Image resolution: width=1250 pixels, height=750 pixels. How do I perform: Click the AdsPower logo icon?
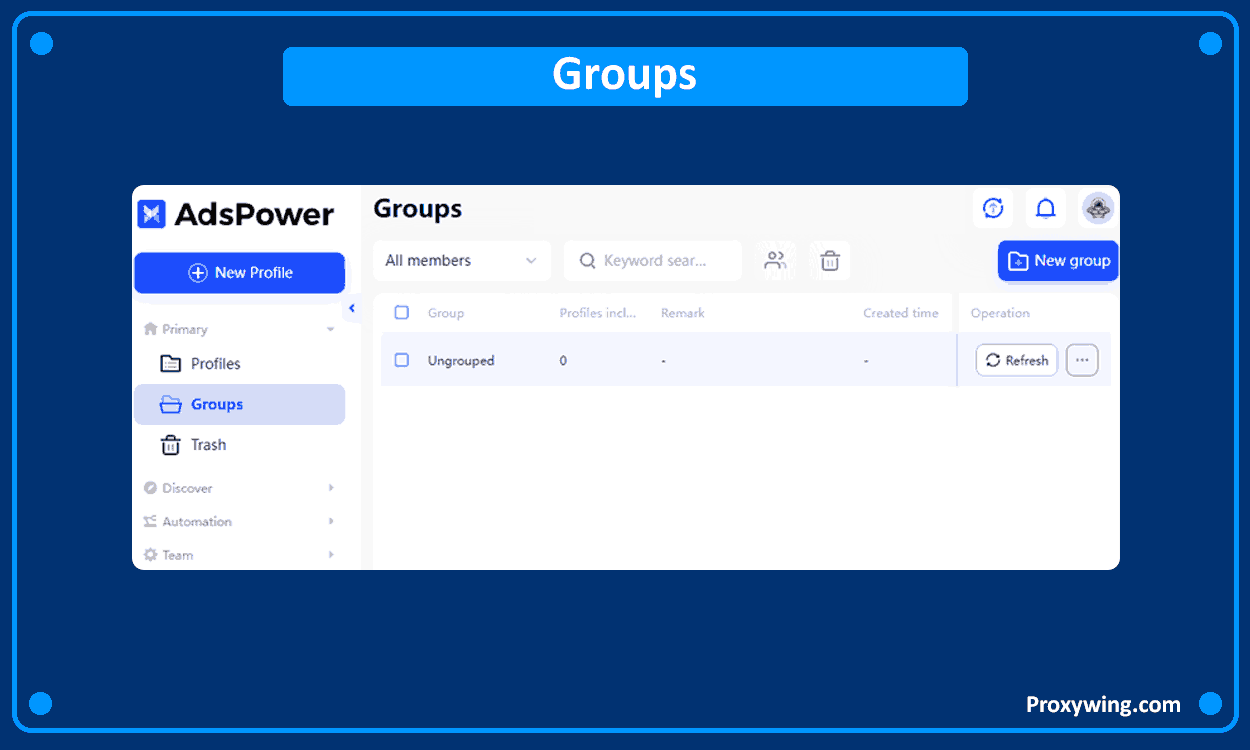[x=152, y=214]
